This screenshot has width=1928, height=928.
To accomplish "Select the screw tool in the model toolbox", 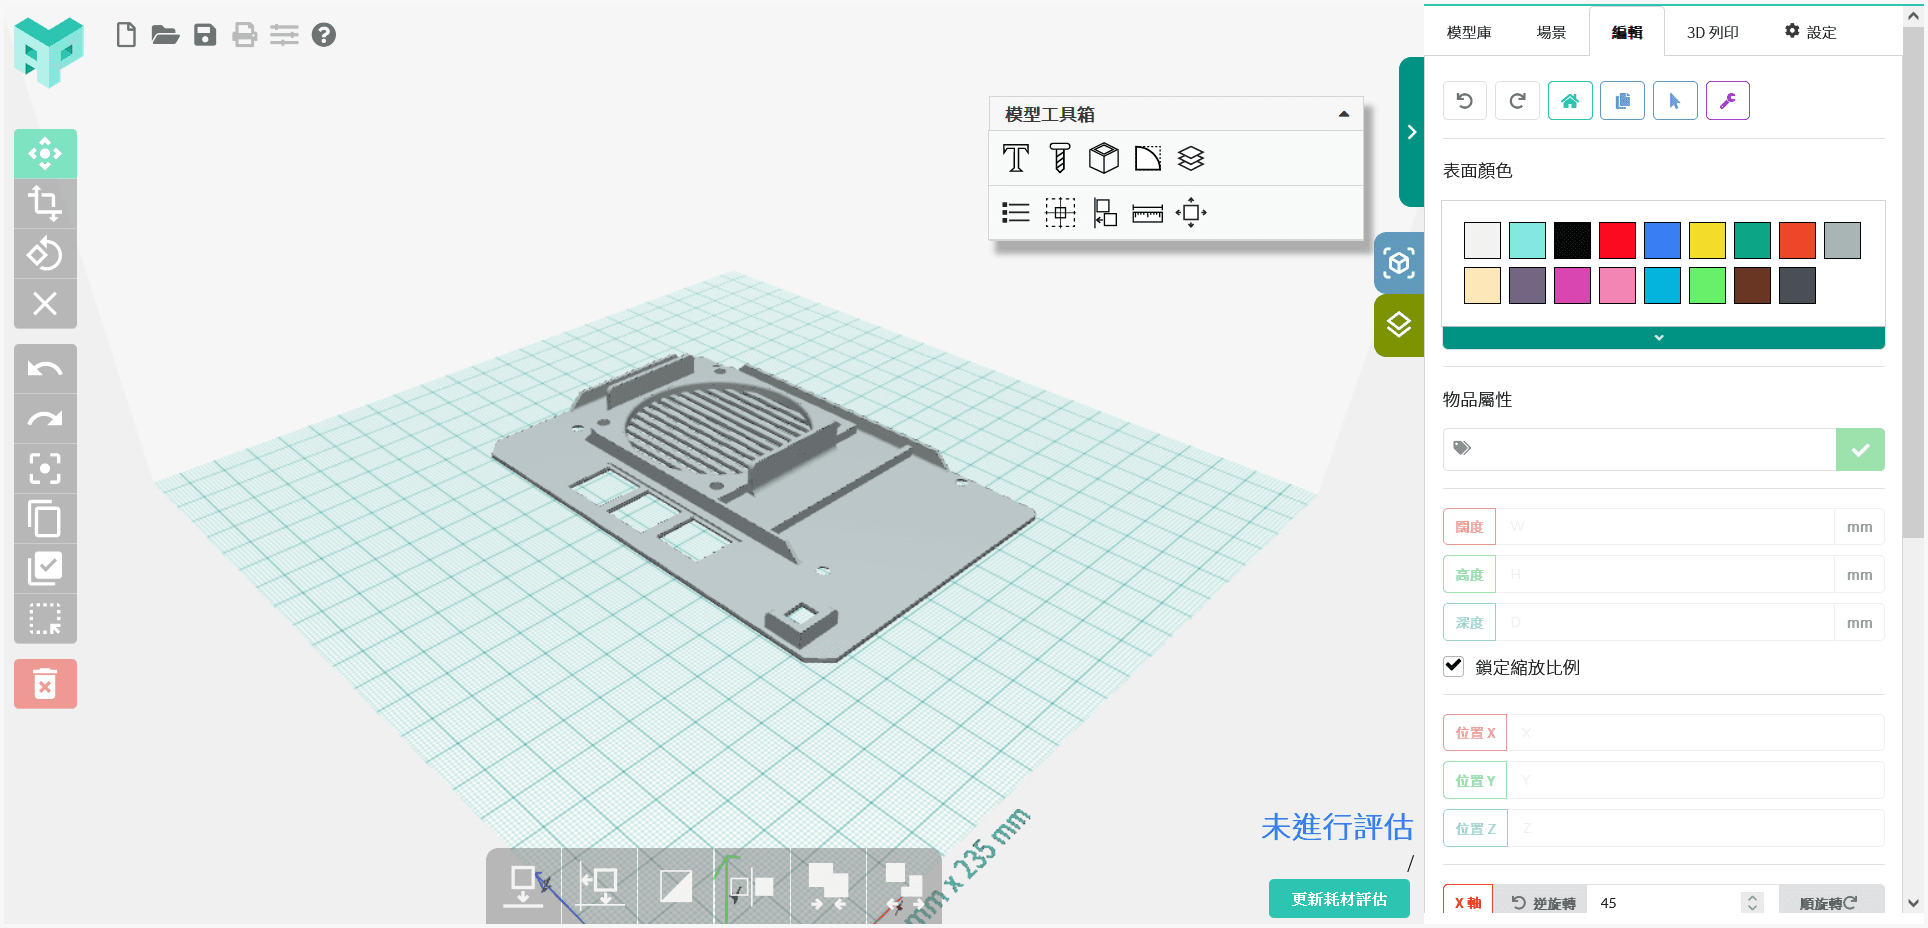I will pos(1060,157).
